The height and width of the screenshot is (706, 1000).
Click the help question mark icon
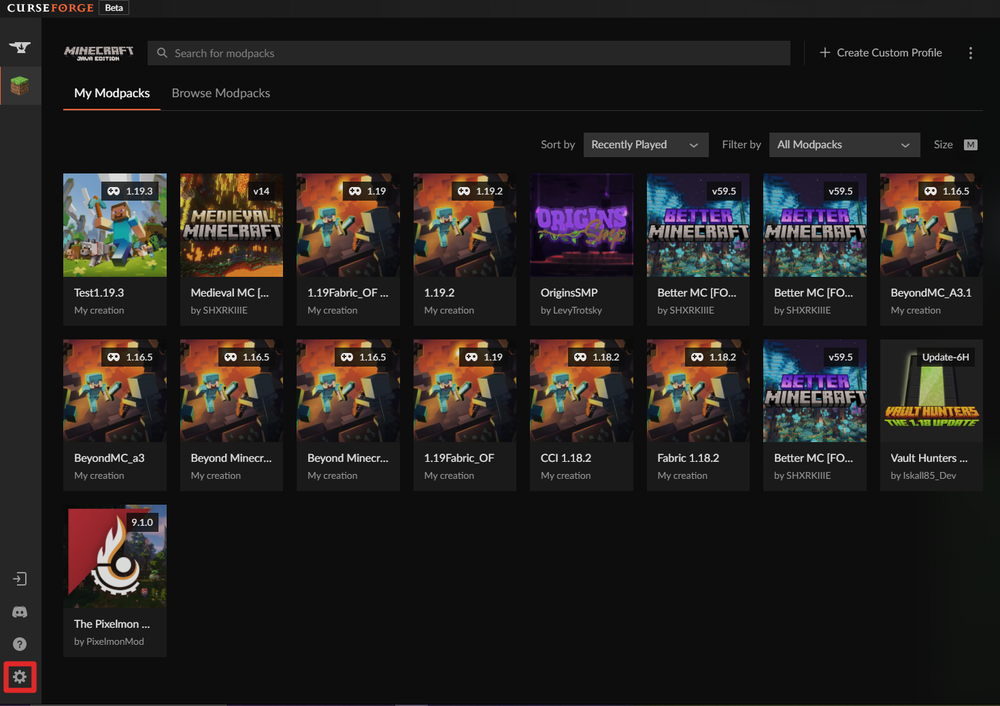[x=19, y=644]
